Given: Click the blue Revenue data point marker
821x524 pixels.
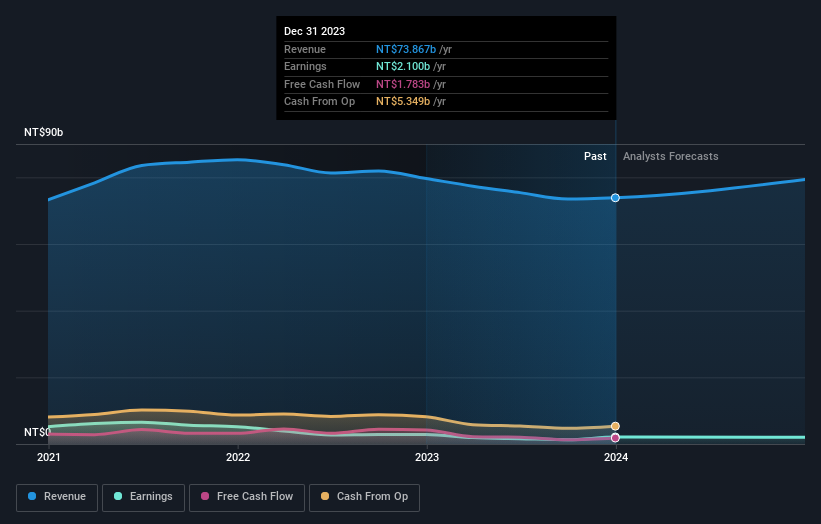Looking at the screenshot, I should (x=615, y=198).
